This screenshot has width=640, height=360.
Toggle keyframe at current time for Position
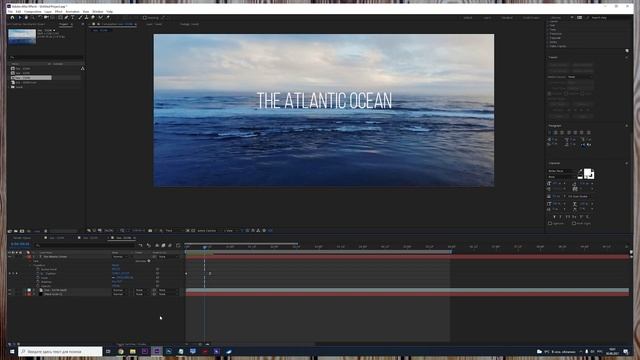point(13,273)
